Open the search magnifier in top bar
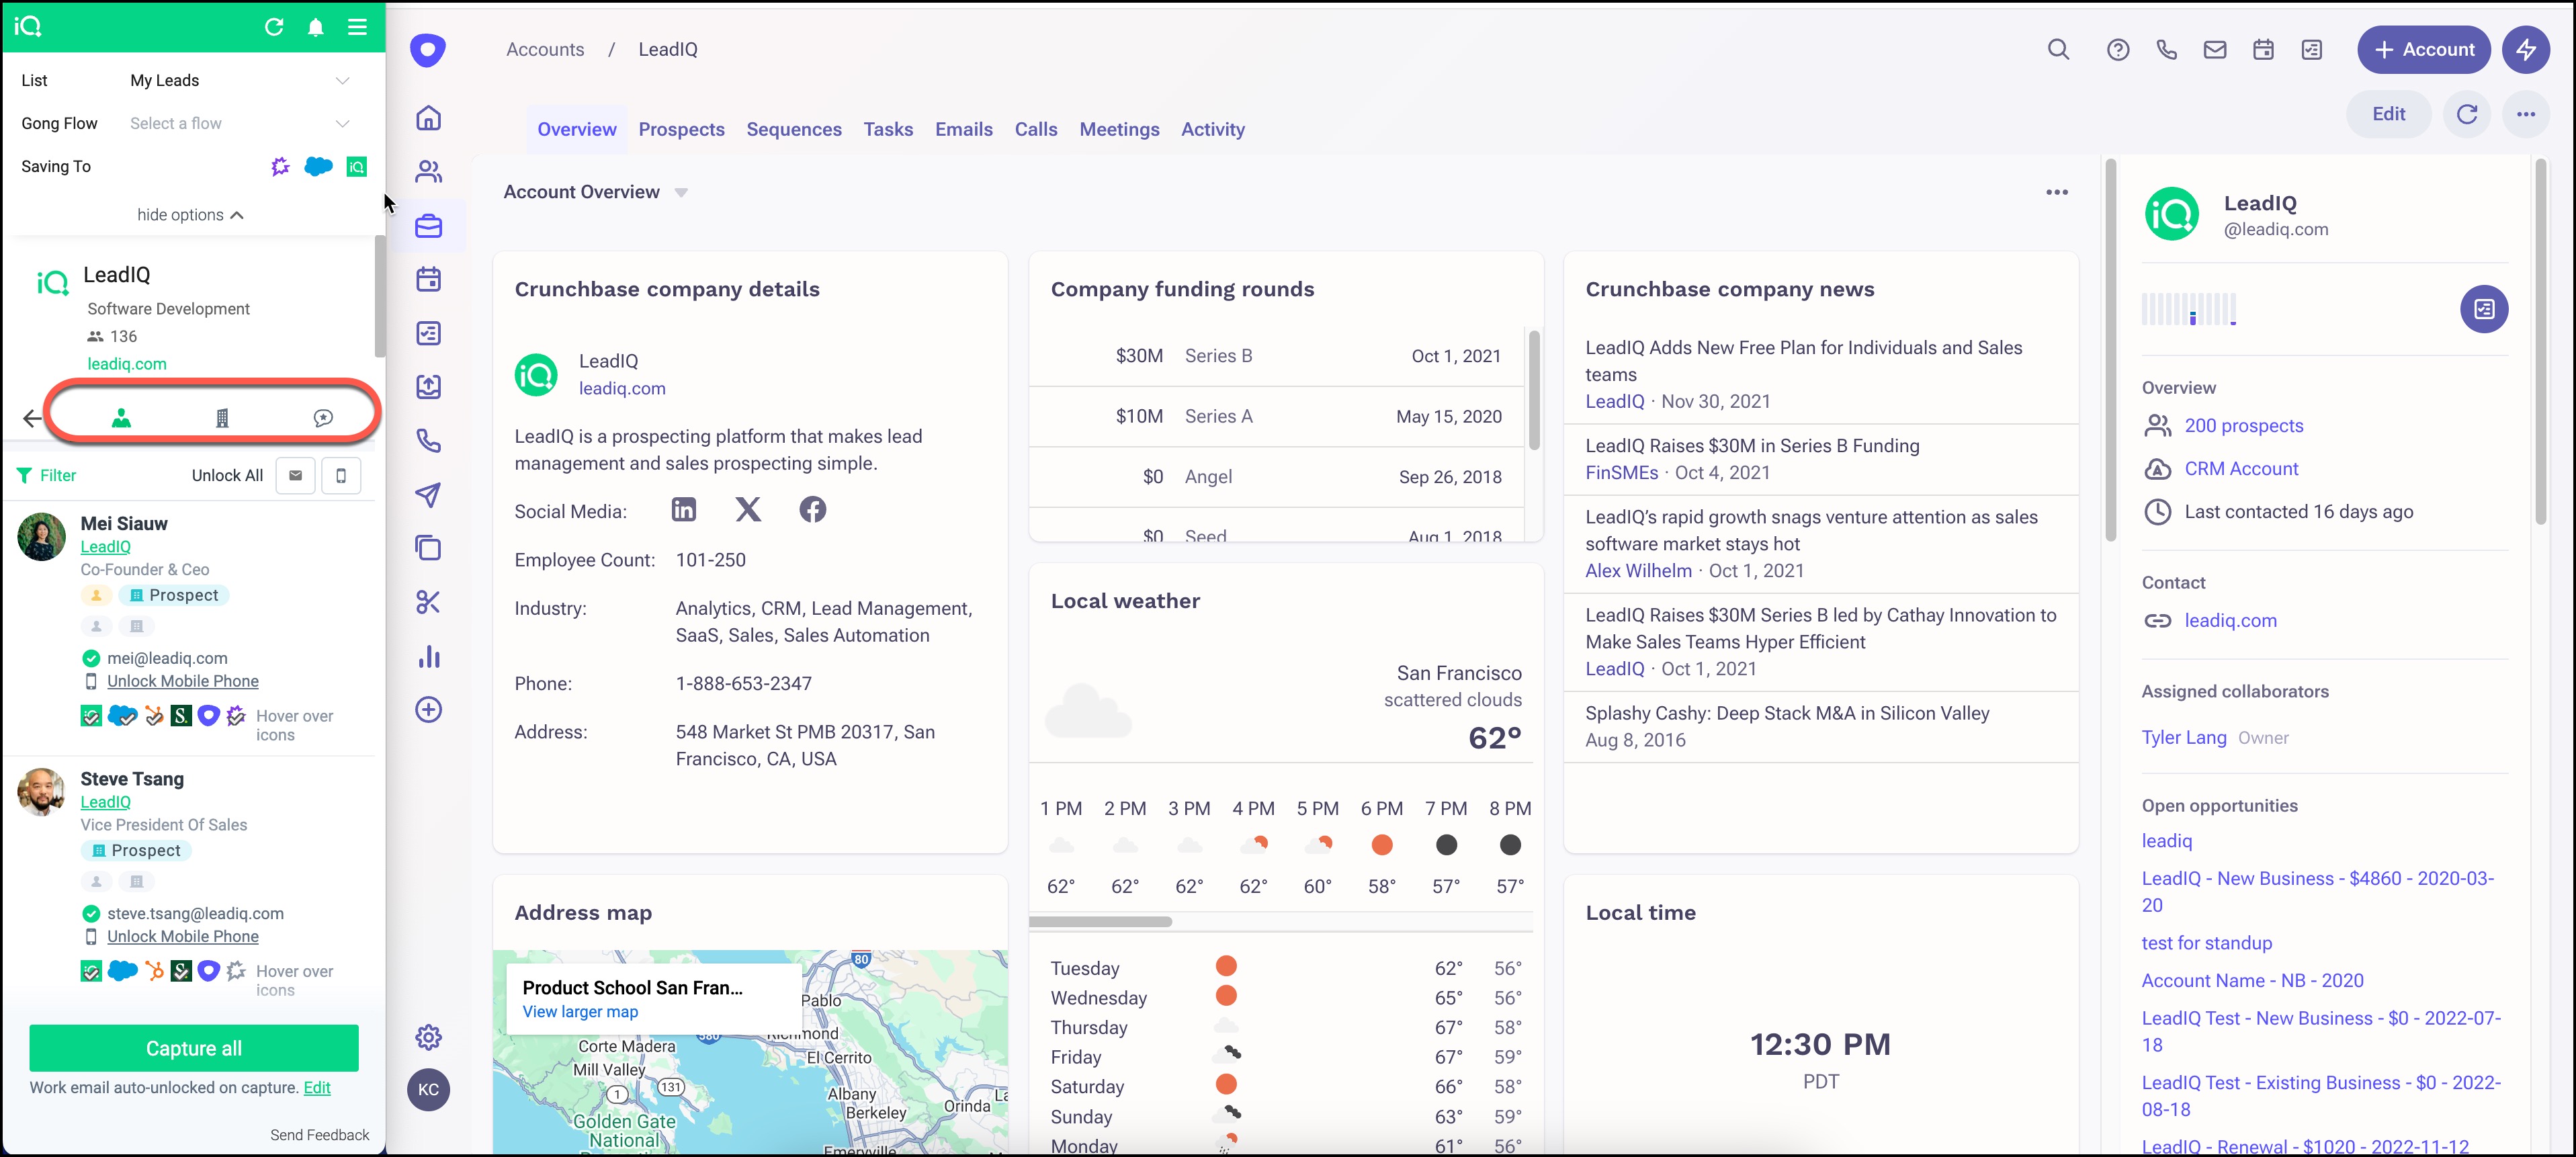Viewport: 2576px width, 1157px height. coord(2058,50)
